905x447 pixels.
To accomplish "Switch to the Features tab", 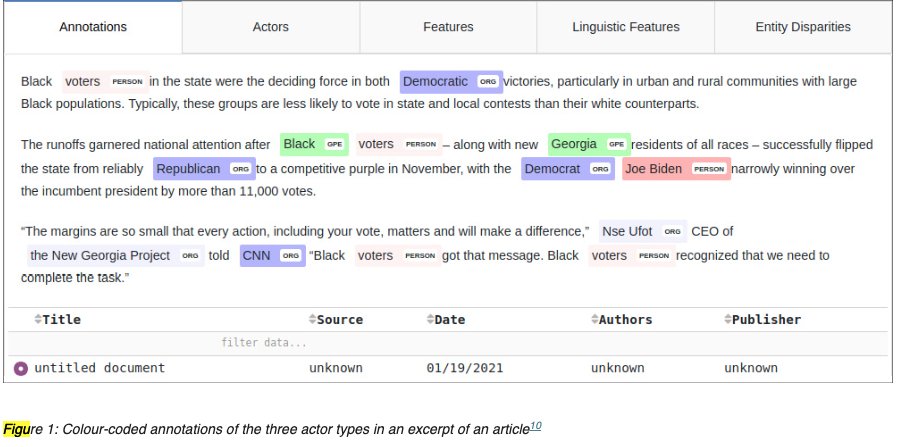I will [x=448, y=27].
